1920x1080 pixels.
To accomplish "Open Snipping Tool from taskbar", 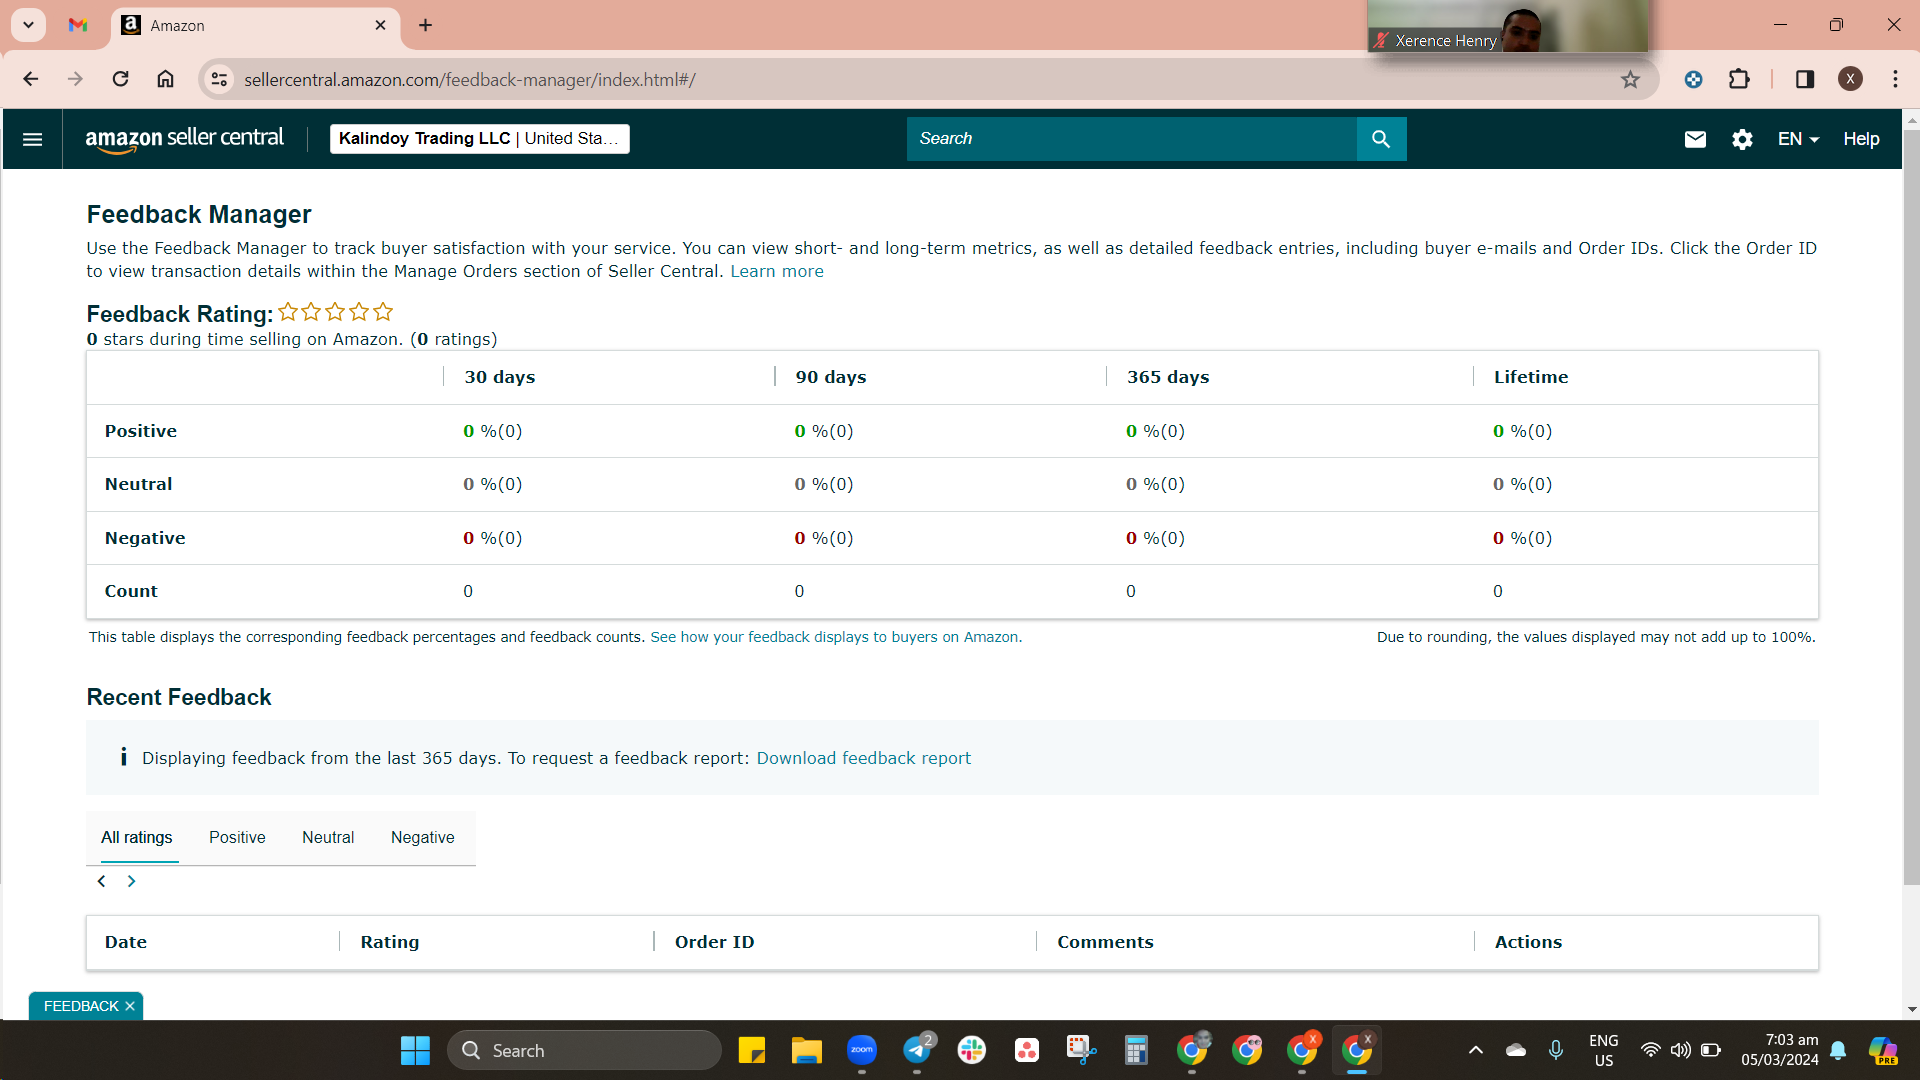I will (1081, 1051).
